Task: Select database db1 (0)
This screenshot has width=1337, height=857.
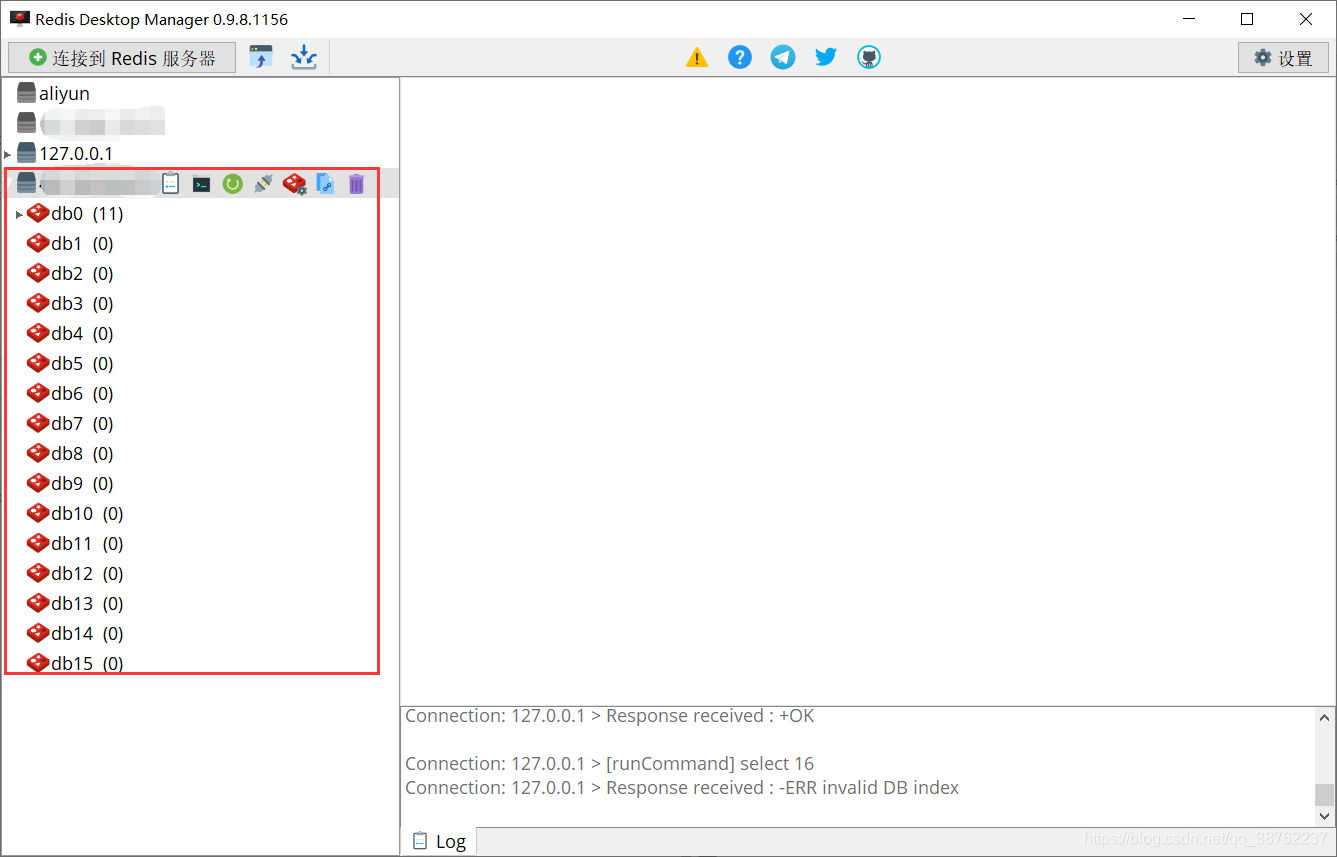Action: click(82, 243)
